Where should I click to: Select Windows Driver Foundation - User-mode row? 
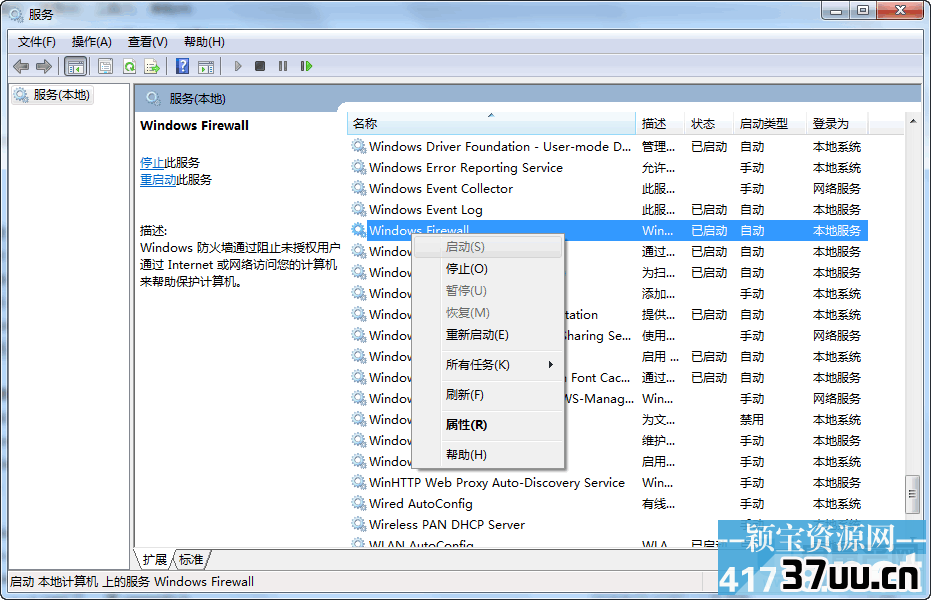608,146
